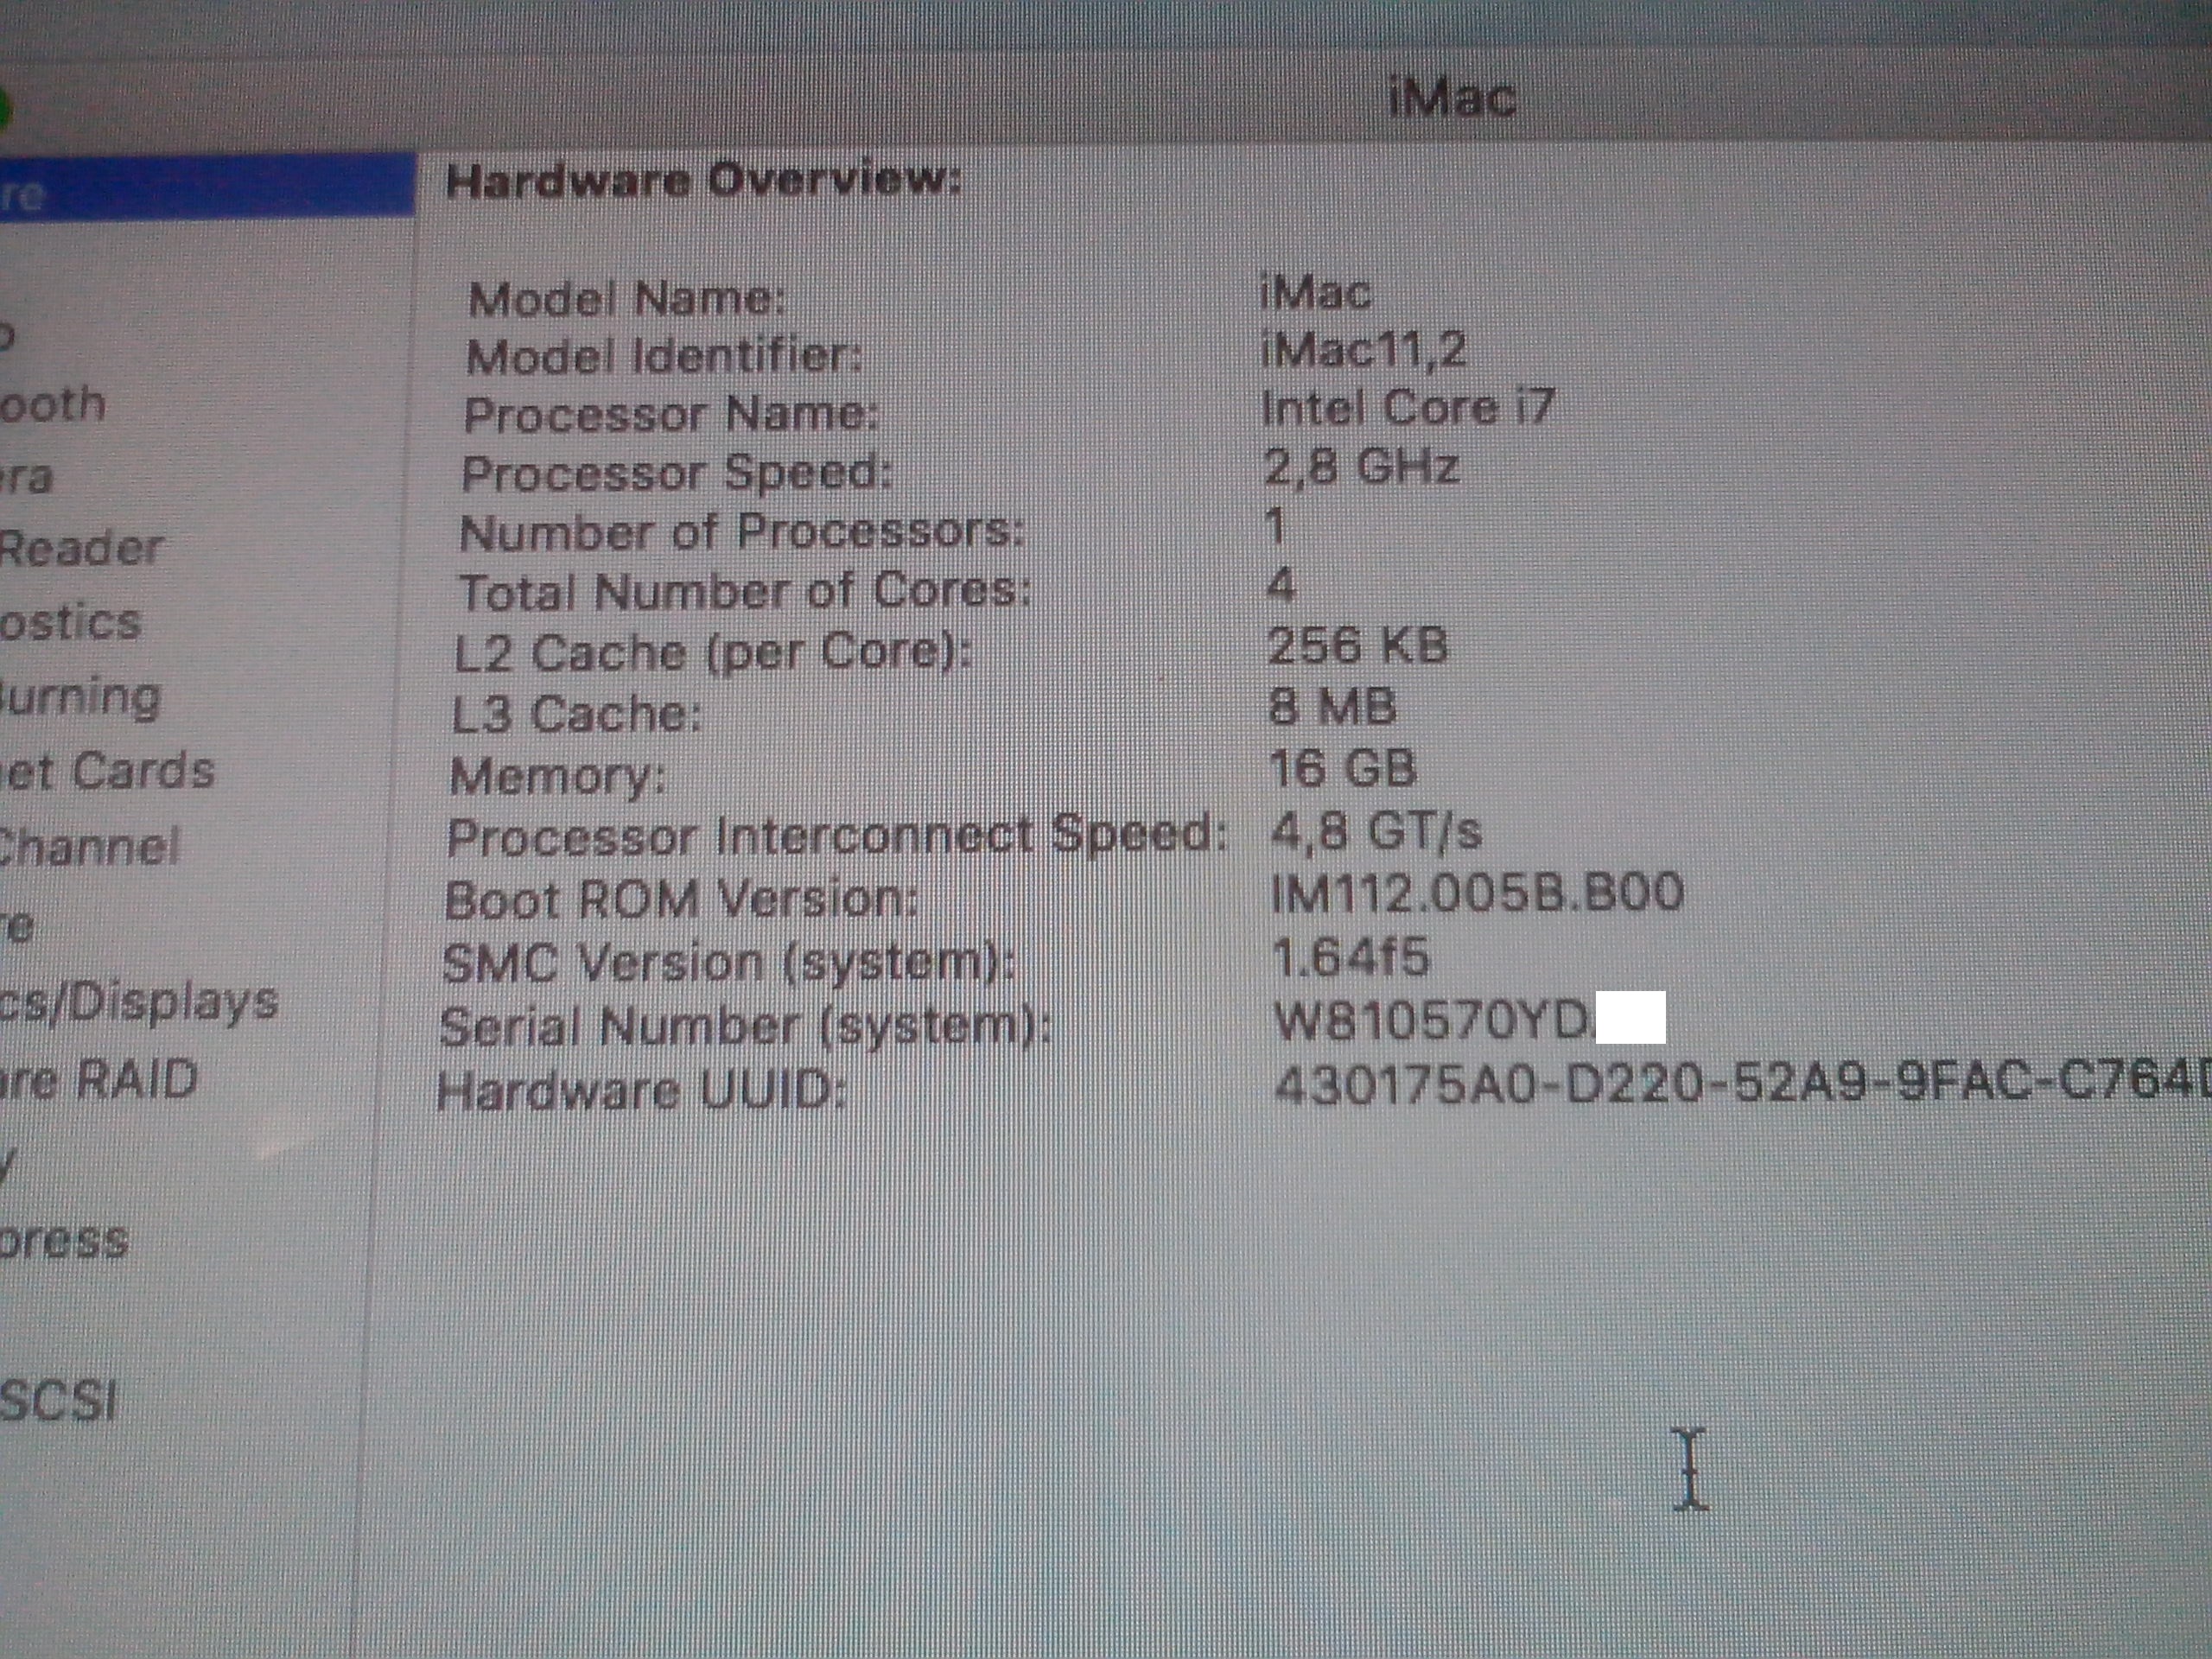Select the SCSI sidebar entry
2212x1659 pixels.
pyautogui.click(x=58, y=1400)
